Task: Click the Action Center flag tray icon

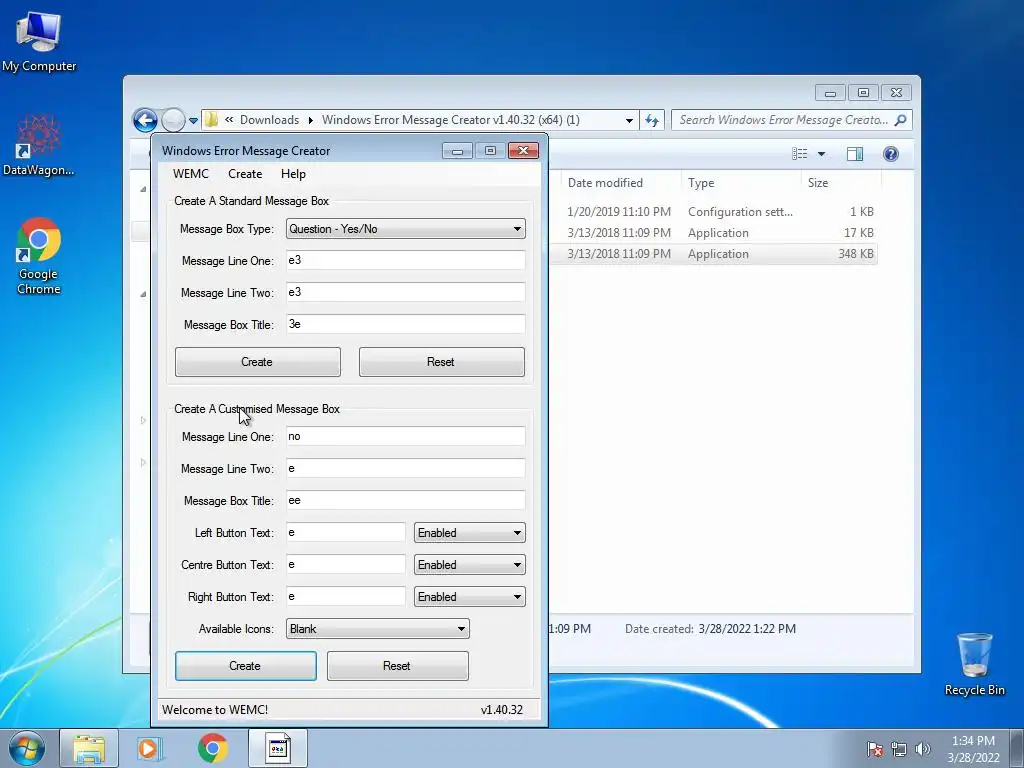Action: point(875,749)
